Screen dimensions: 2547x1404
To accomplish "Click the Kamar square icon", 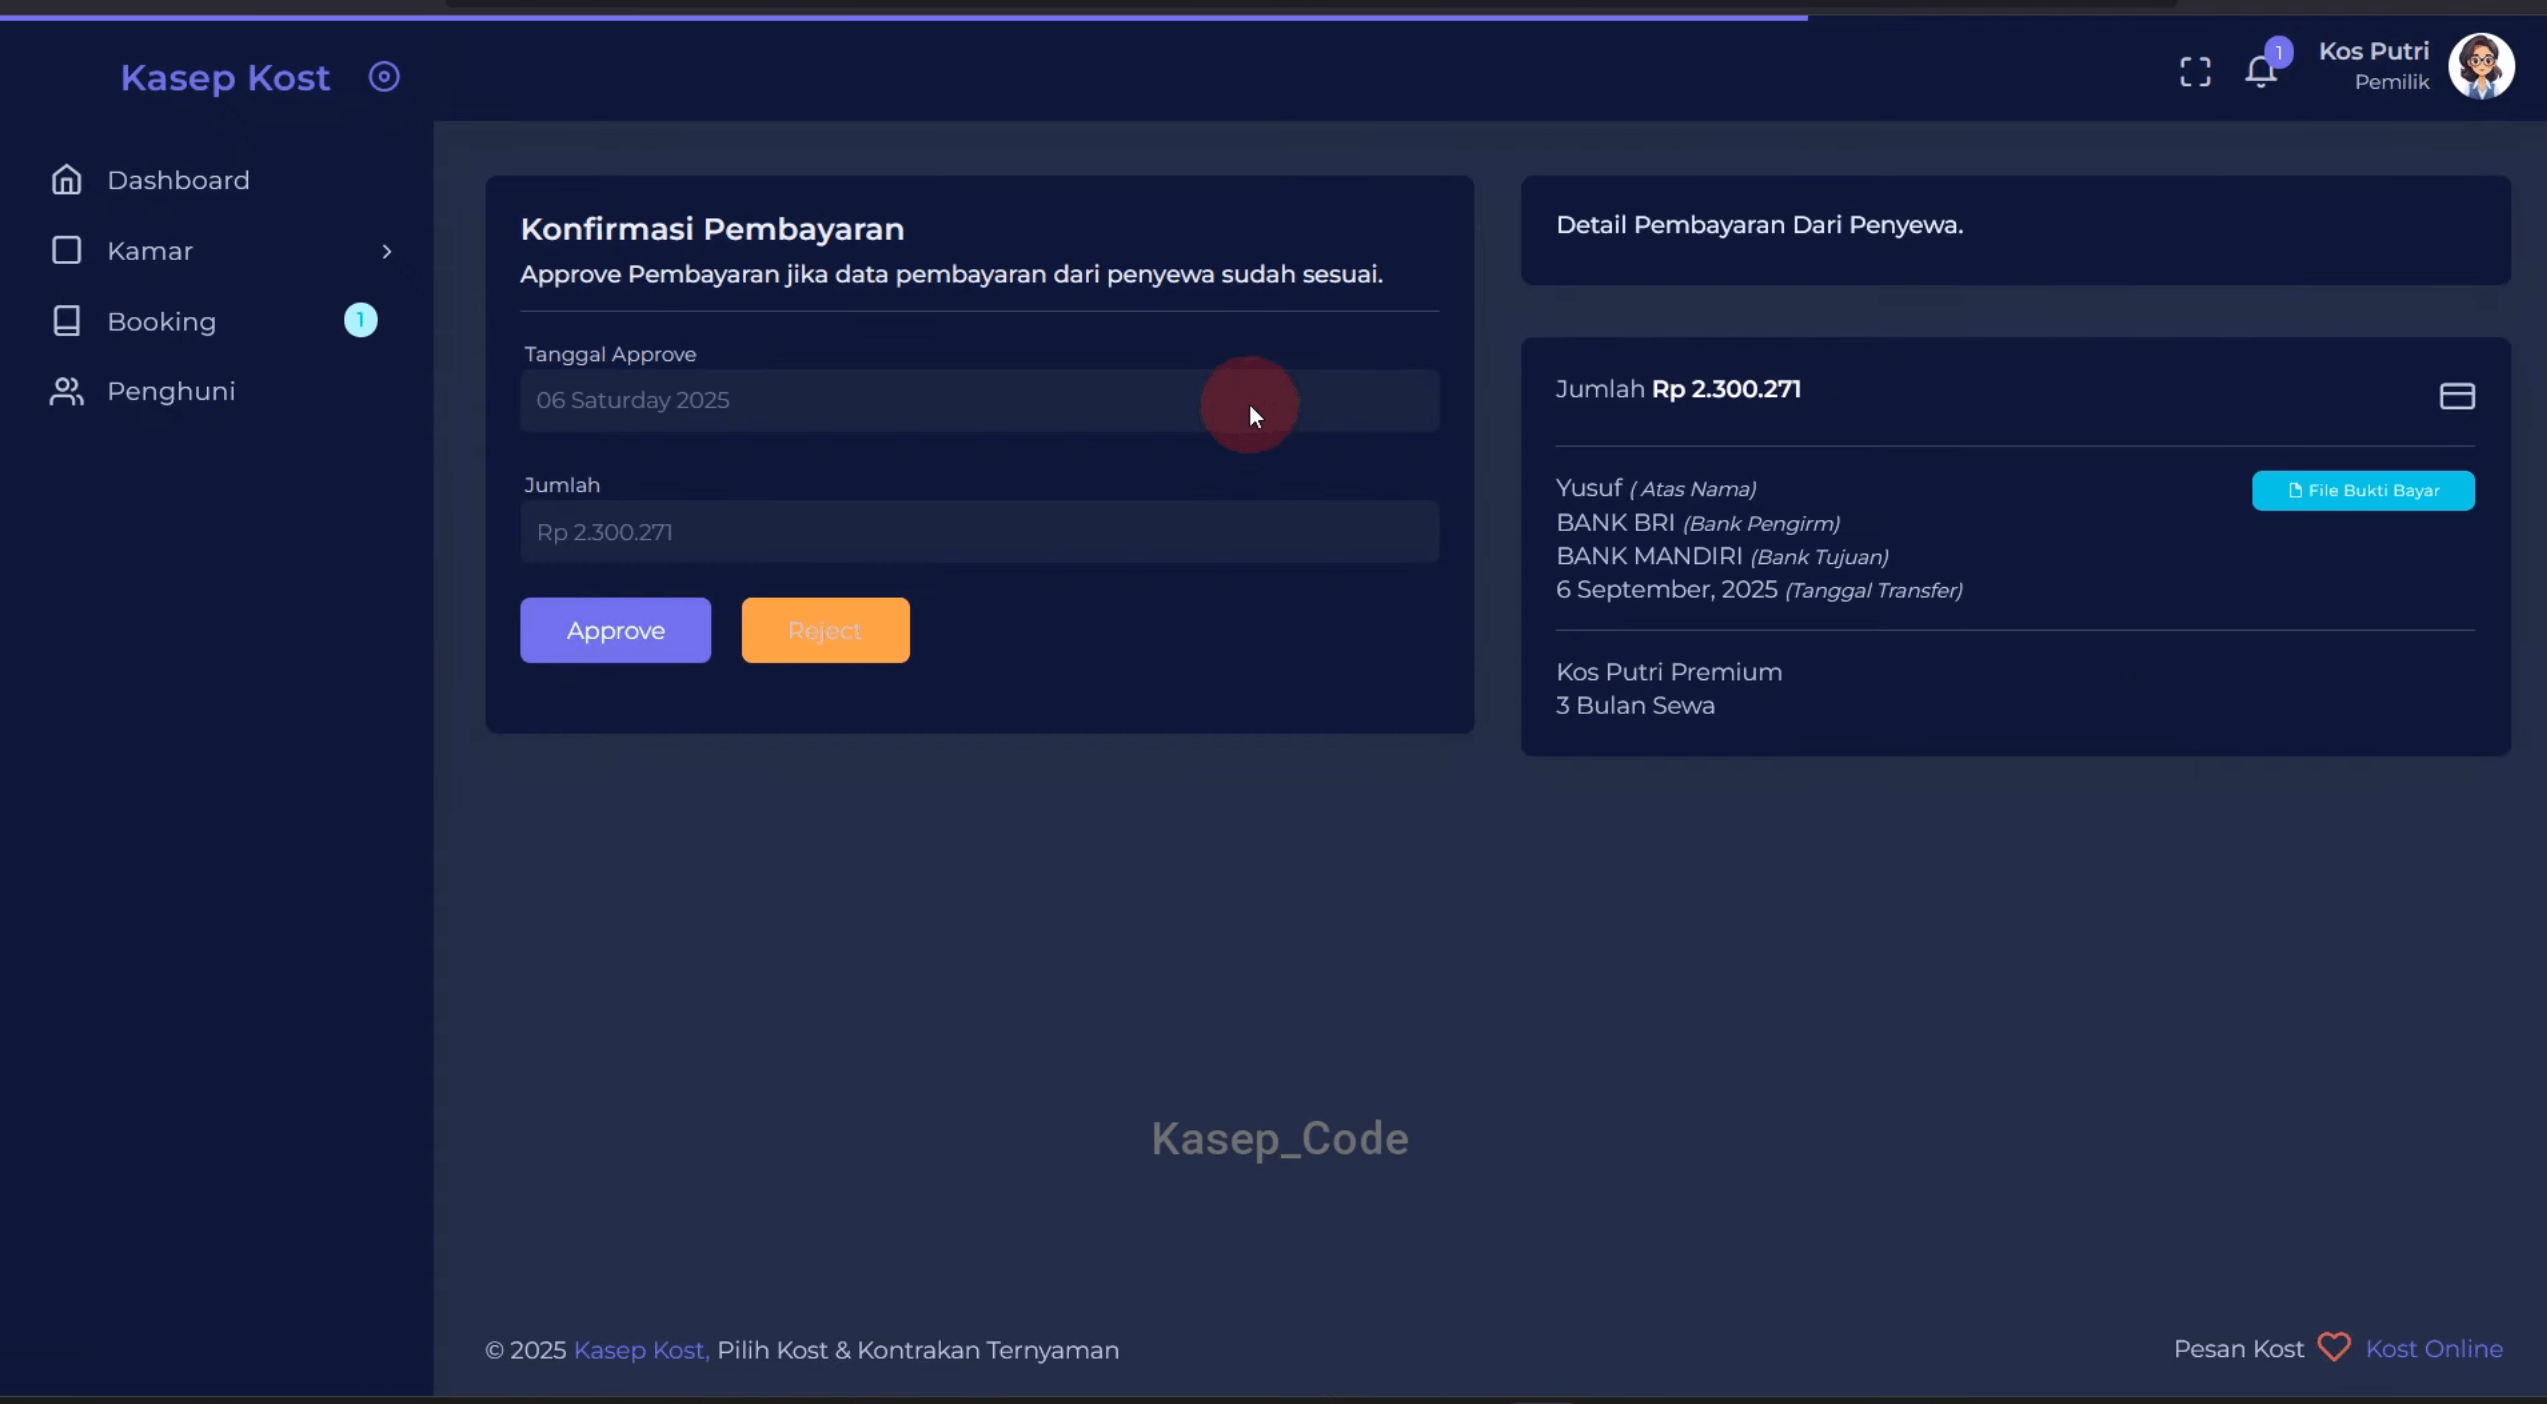I will pyautogui.click(x=67, y=250).
